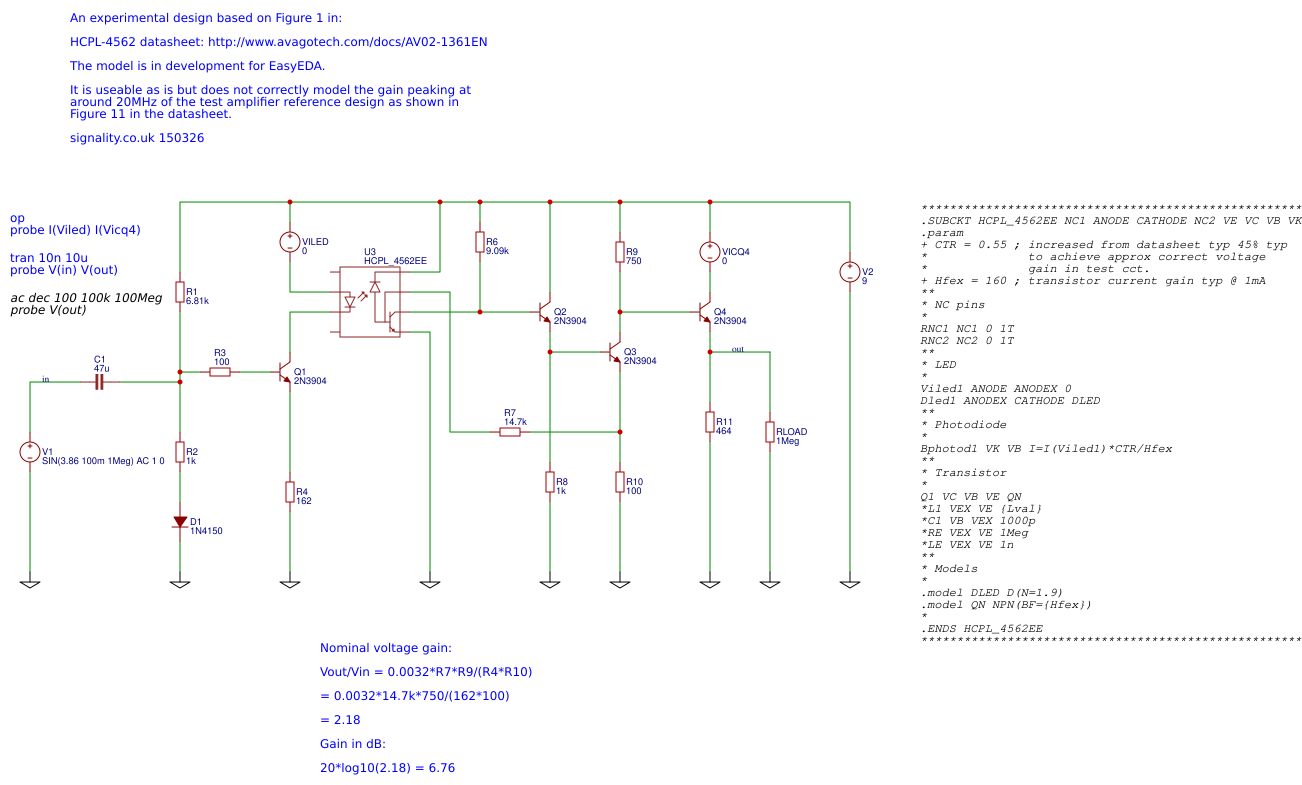Select capacitor C1 47u symbol
Image resolution: width=1302 pixels, height=785 pixels.
pyautogui.click(x=97, y=380)
